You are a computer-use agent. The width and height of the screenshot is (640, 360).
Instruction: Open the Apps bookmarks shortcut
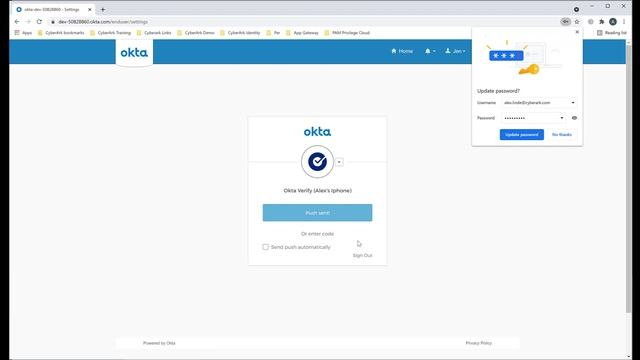[x=23, y=33]
